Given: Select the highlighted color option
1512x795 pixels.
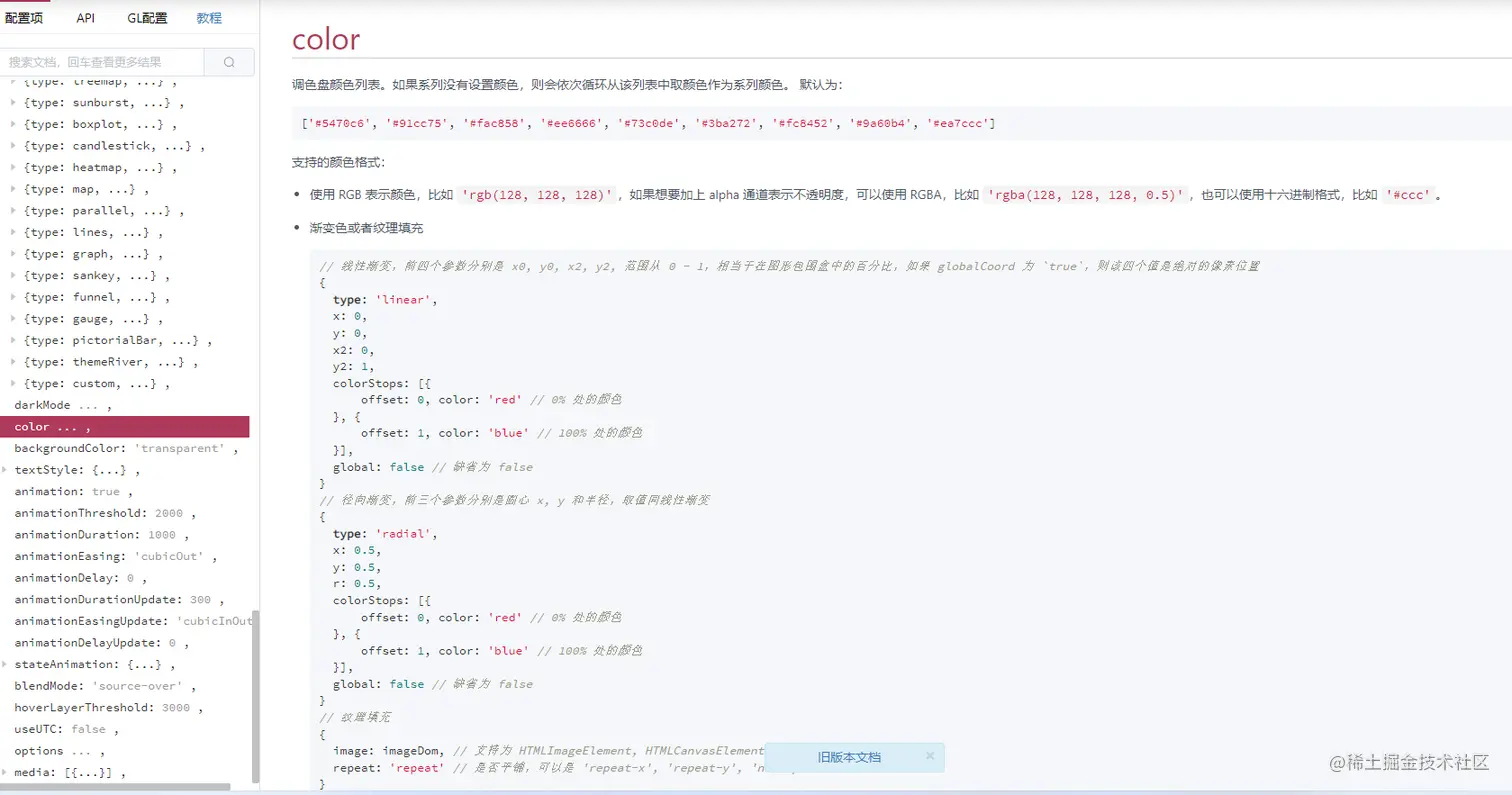Looking at the screenshot, I should [124, 427].
